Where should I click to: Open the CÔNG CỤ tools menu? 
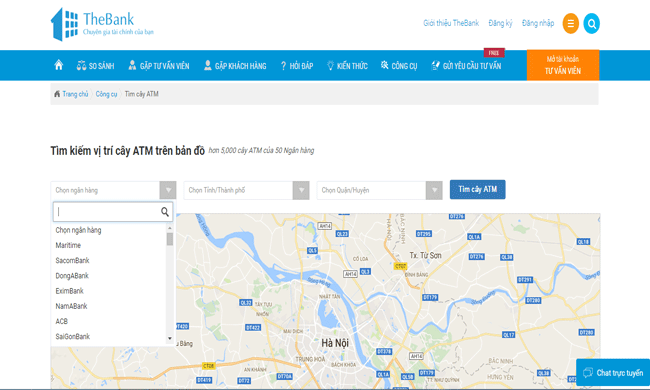pos(399,65)
